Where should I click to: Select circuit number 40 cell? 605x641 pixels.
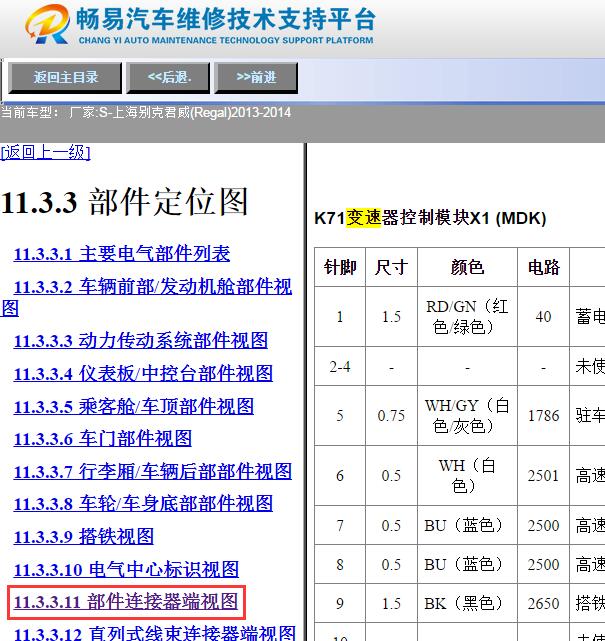click(543, 317)
